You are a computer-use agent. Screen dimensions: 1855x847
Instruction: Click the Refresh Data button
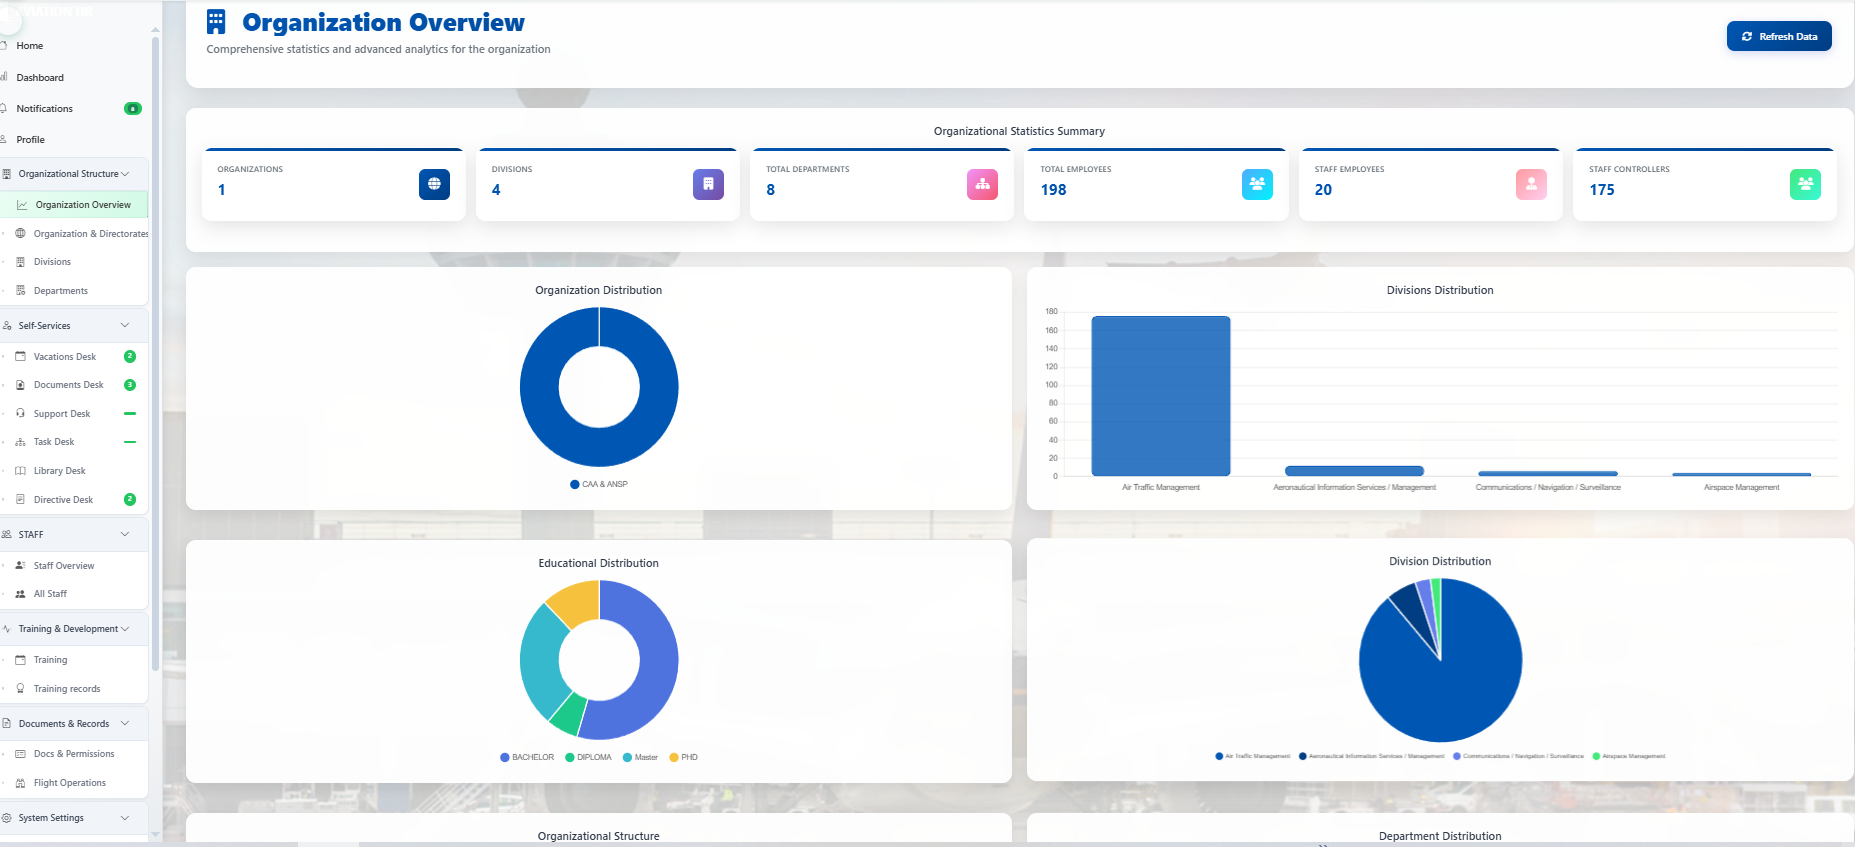1778,36
